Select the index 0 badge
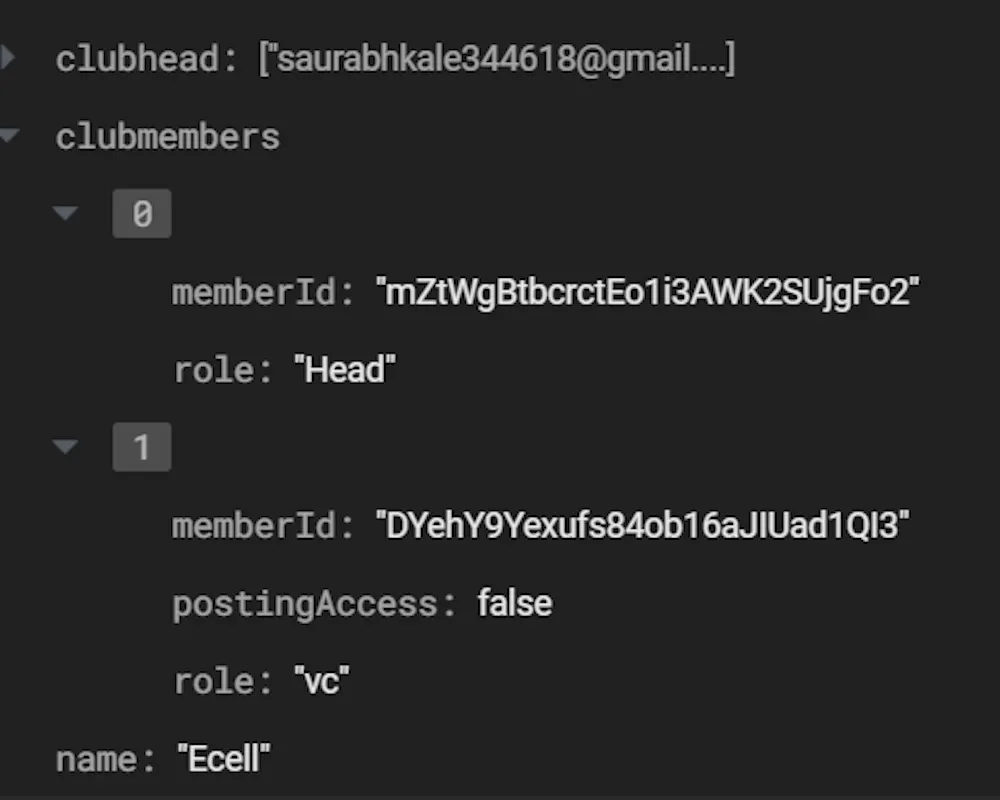This screenshot has height=800, width=1000. (141, 213)
